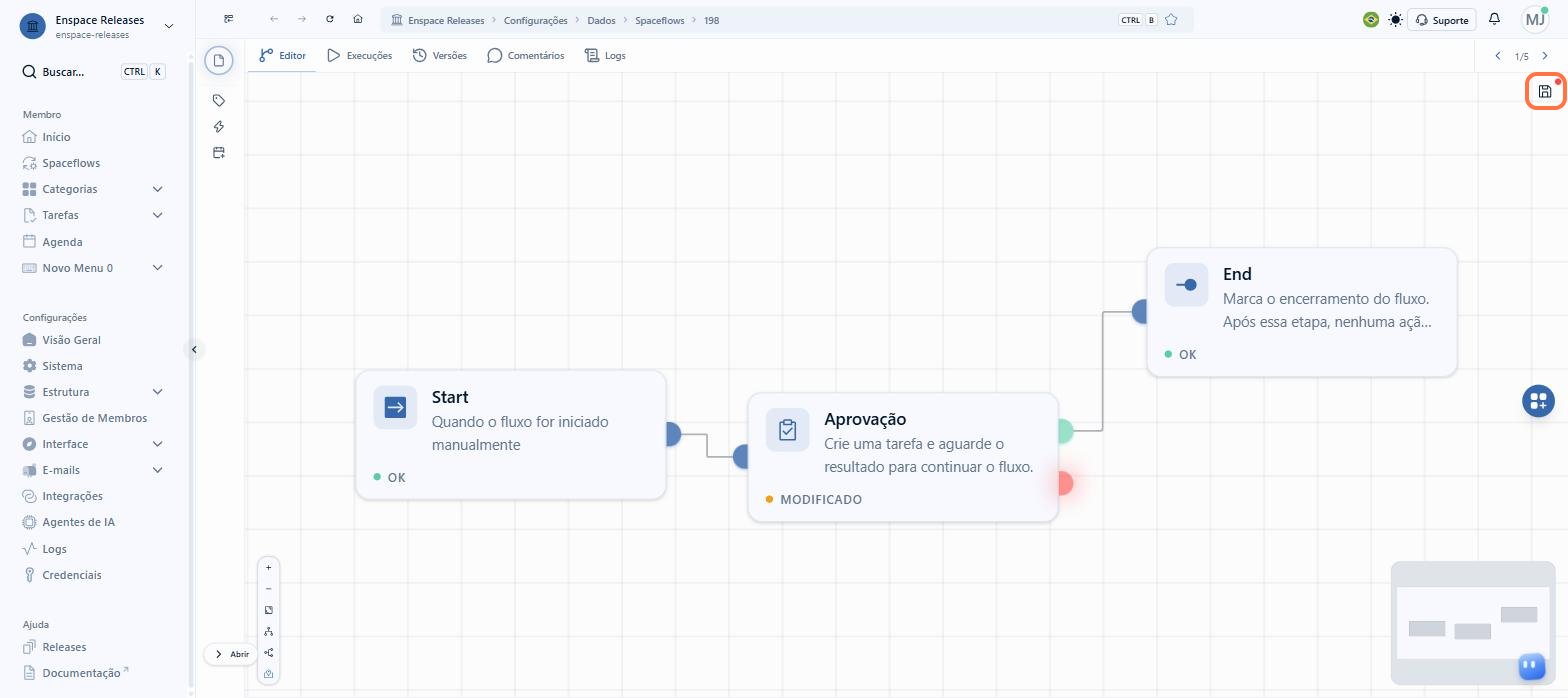This screenshot has width=1568, height=698.
Task: Switch to the Editor tab
Action: point(282,56)
